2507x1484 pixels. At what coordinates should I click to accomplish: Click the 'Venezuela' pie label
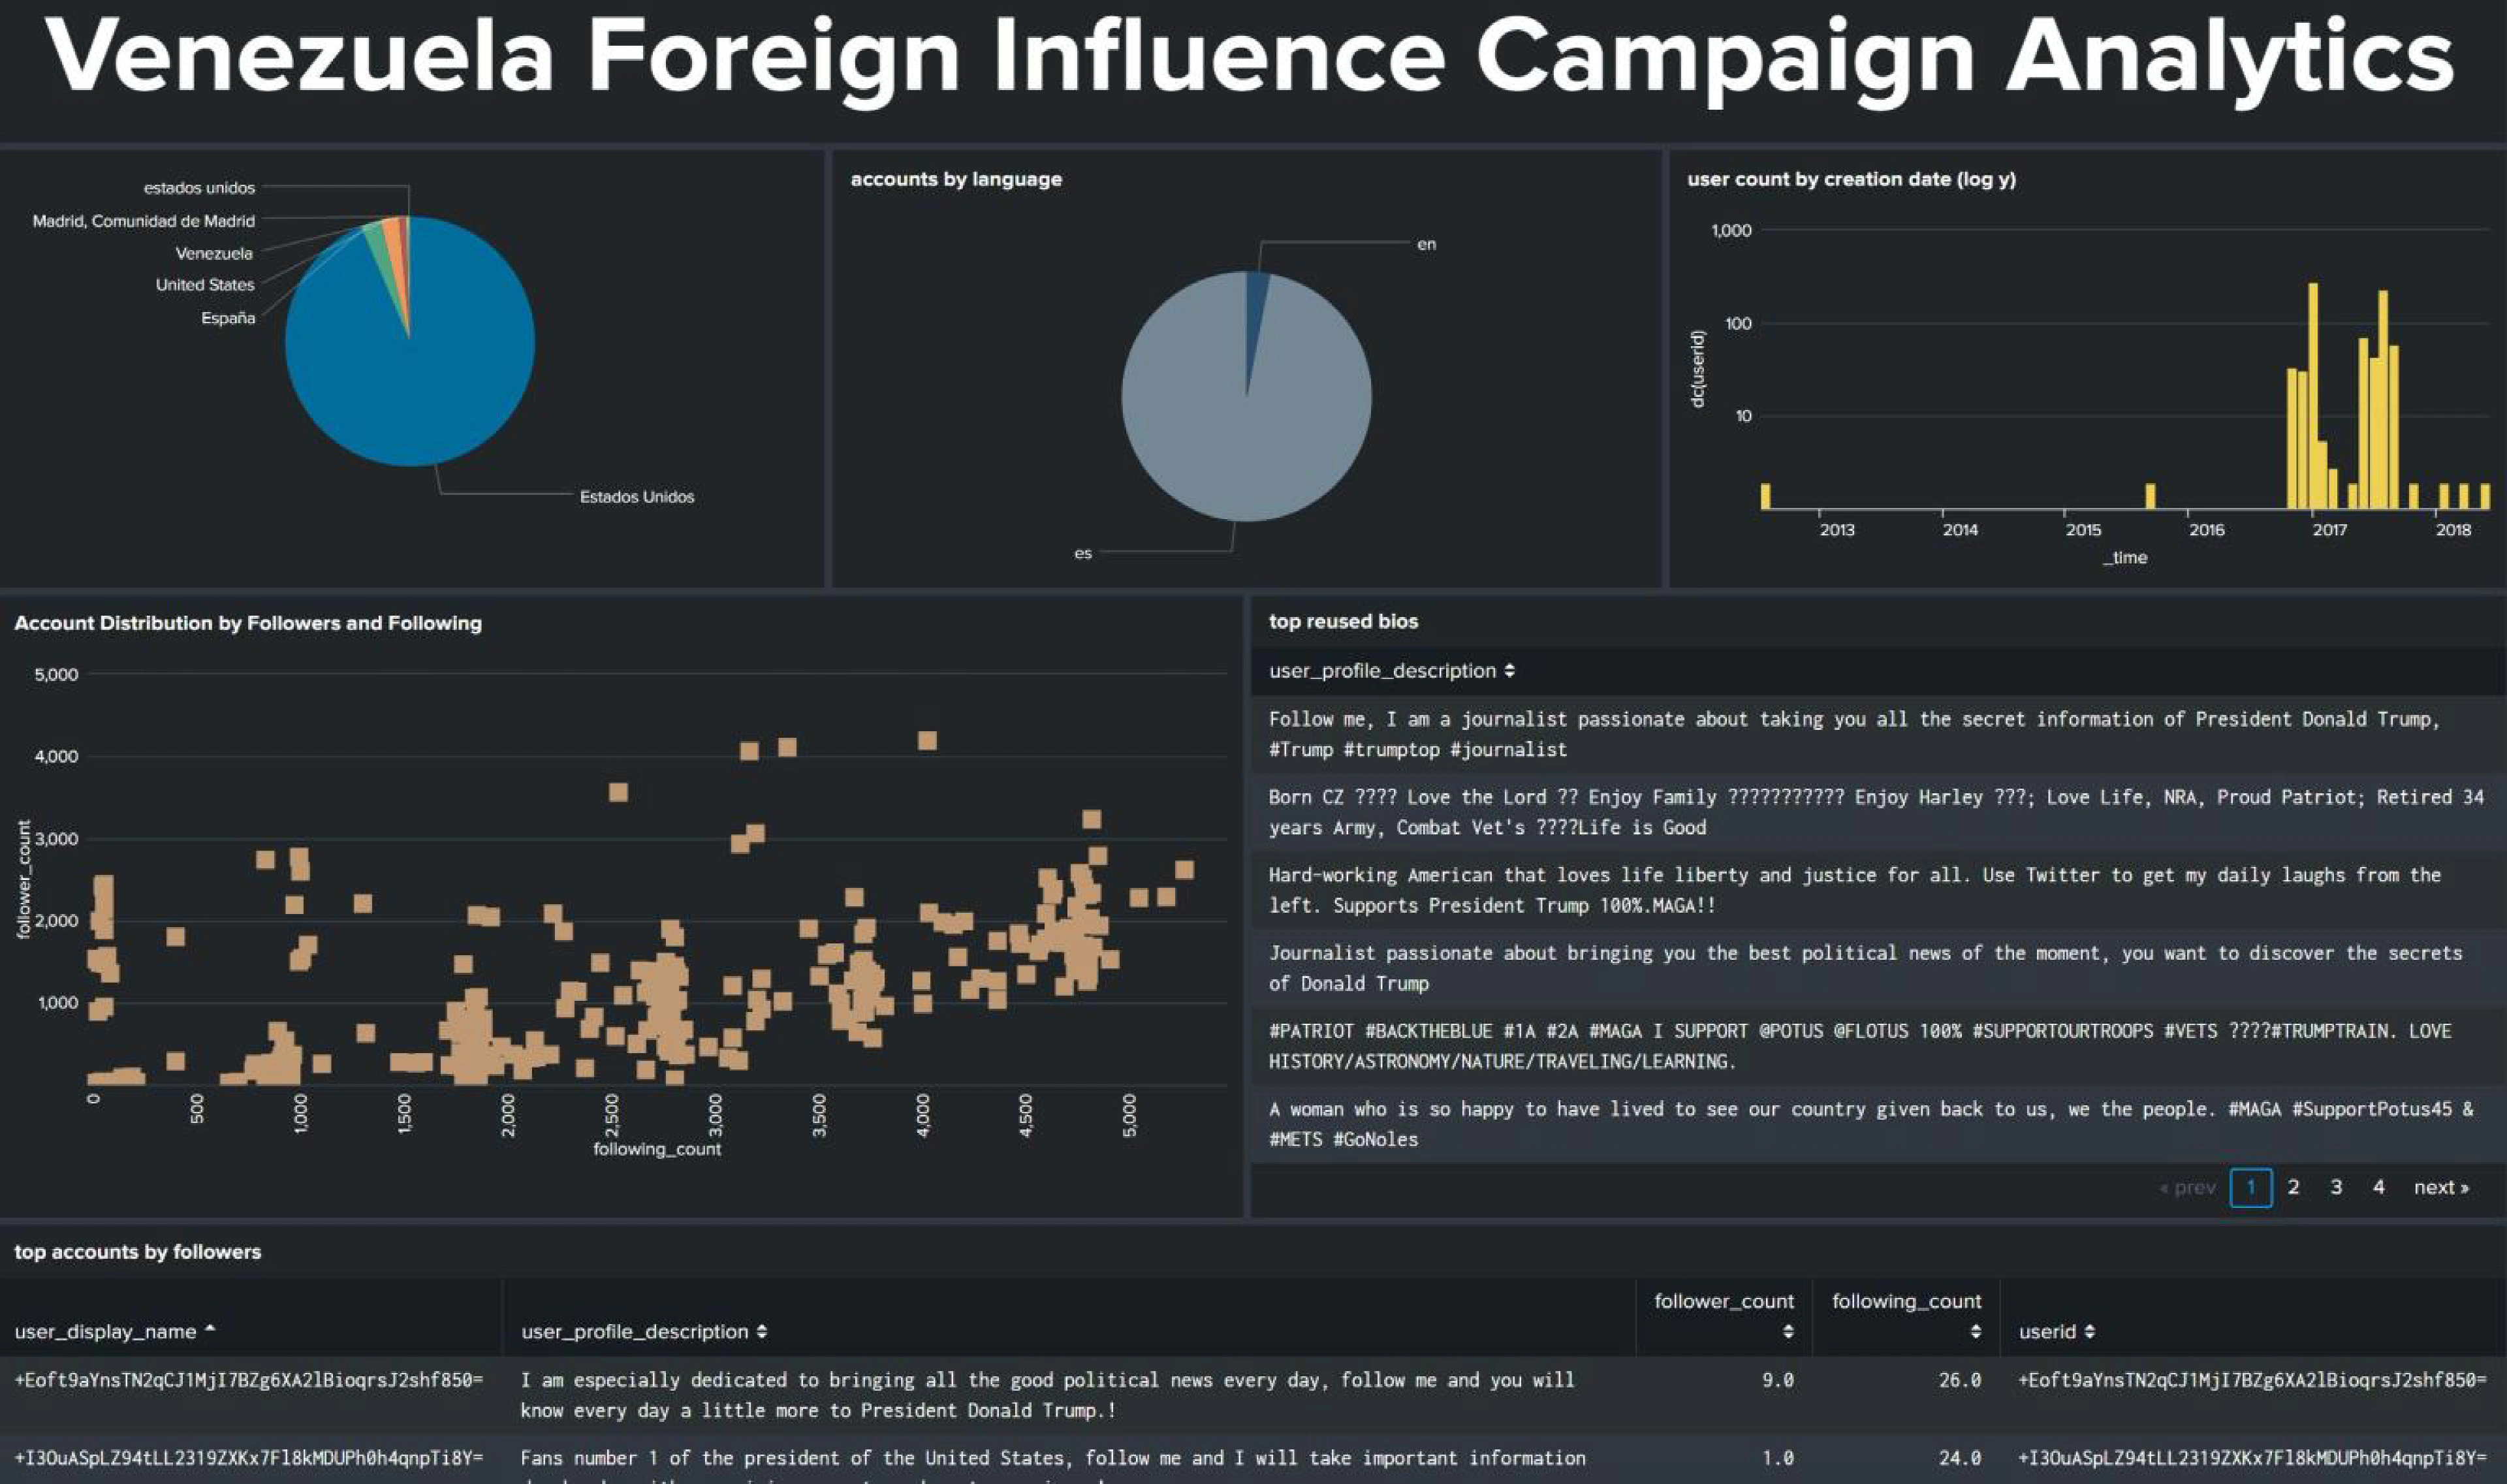[x=214, y=253]
